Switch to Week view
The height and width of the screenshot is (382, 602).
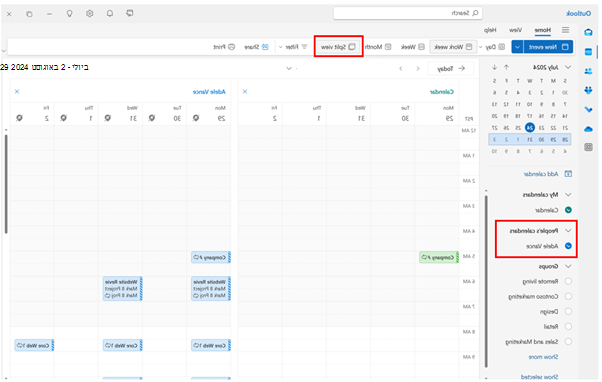tap(413, 47)
